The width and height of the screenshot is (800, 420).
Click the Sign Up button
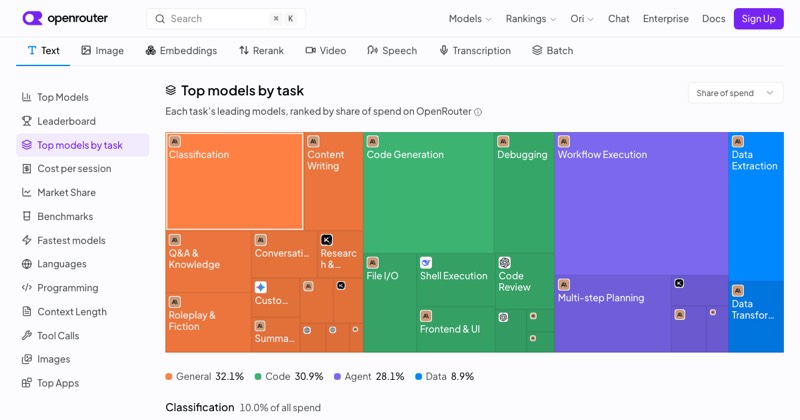[x=758, y=19]
